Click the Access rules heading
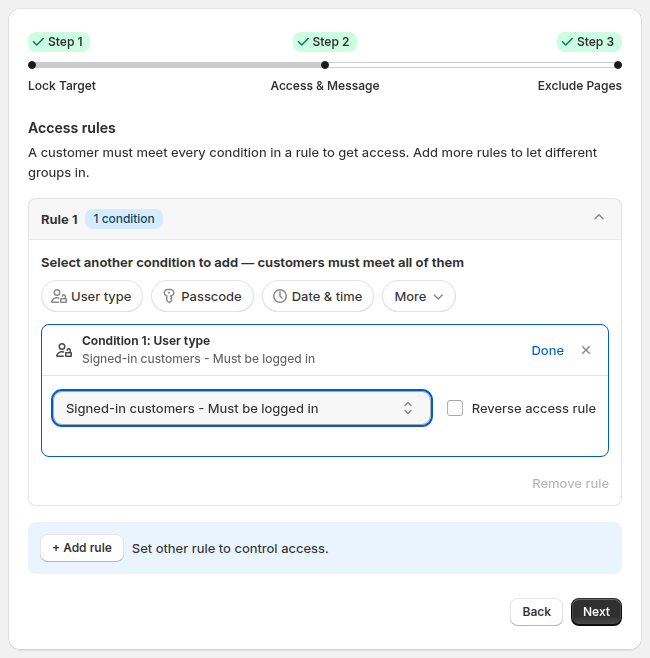The image size is (650, 658). click(72, 128)
